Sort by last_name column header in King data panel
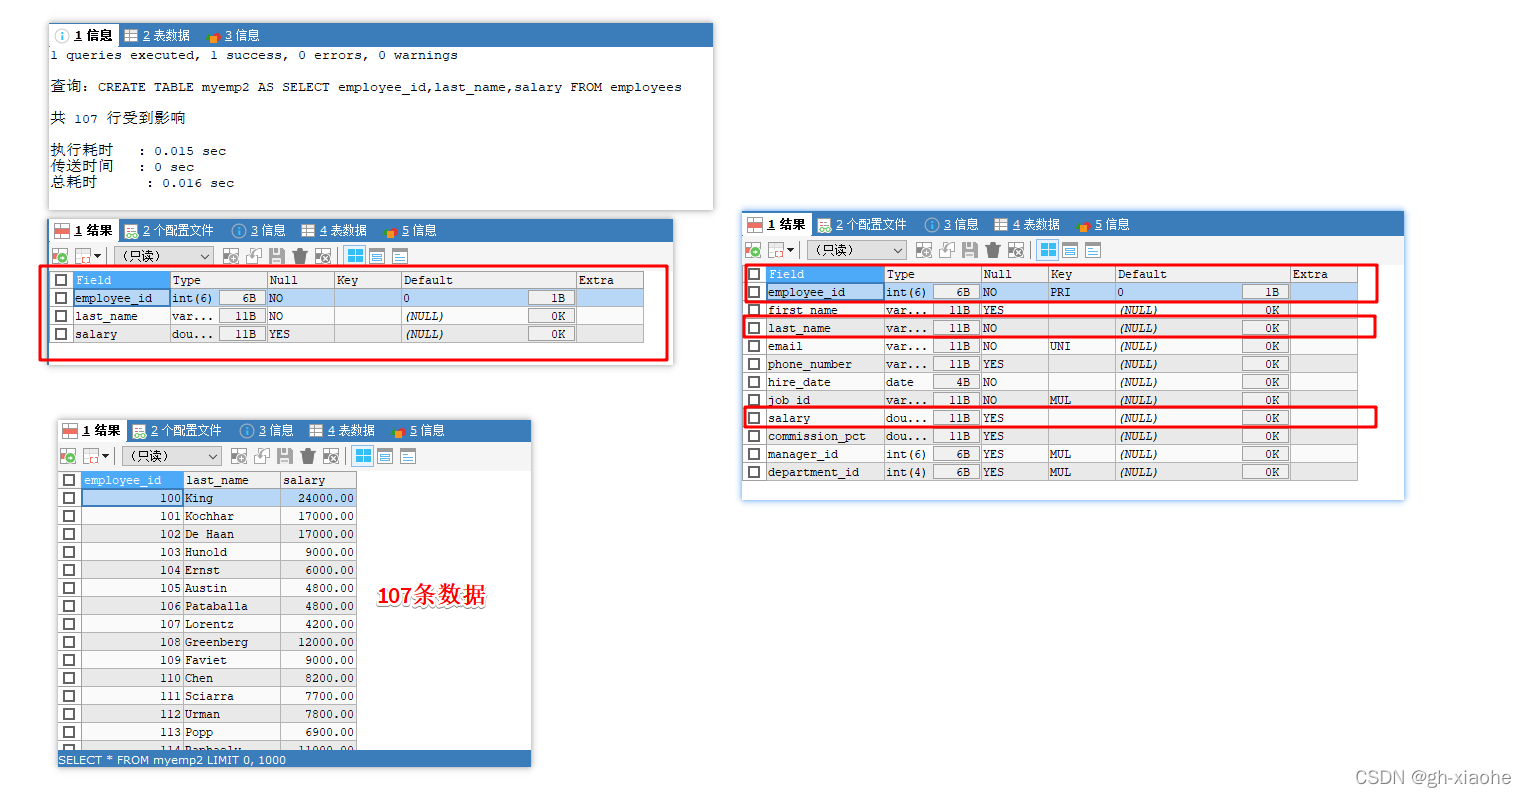 click(231, 480)
